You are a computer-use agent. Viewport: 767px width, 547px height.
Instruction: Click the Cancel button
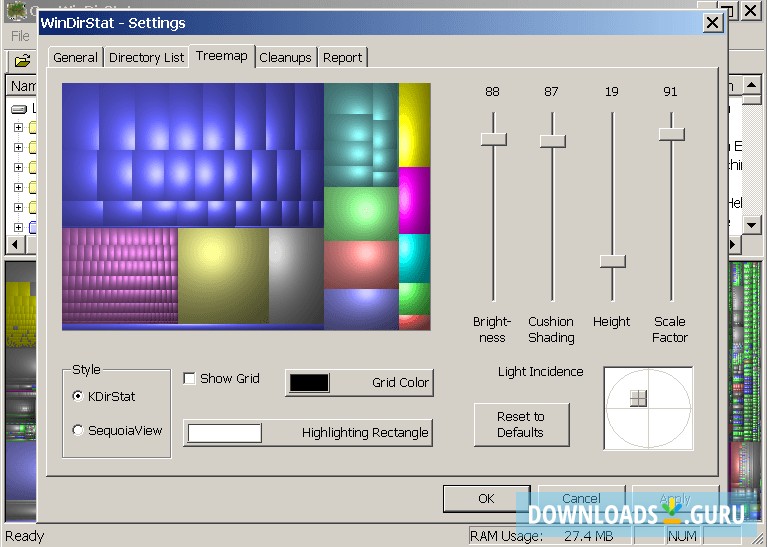pos(581,499)
